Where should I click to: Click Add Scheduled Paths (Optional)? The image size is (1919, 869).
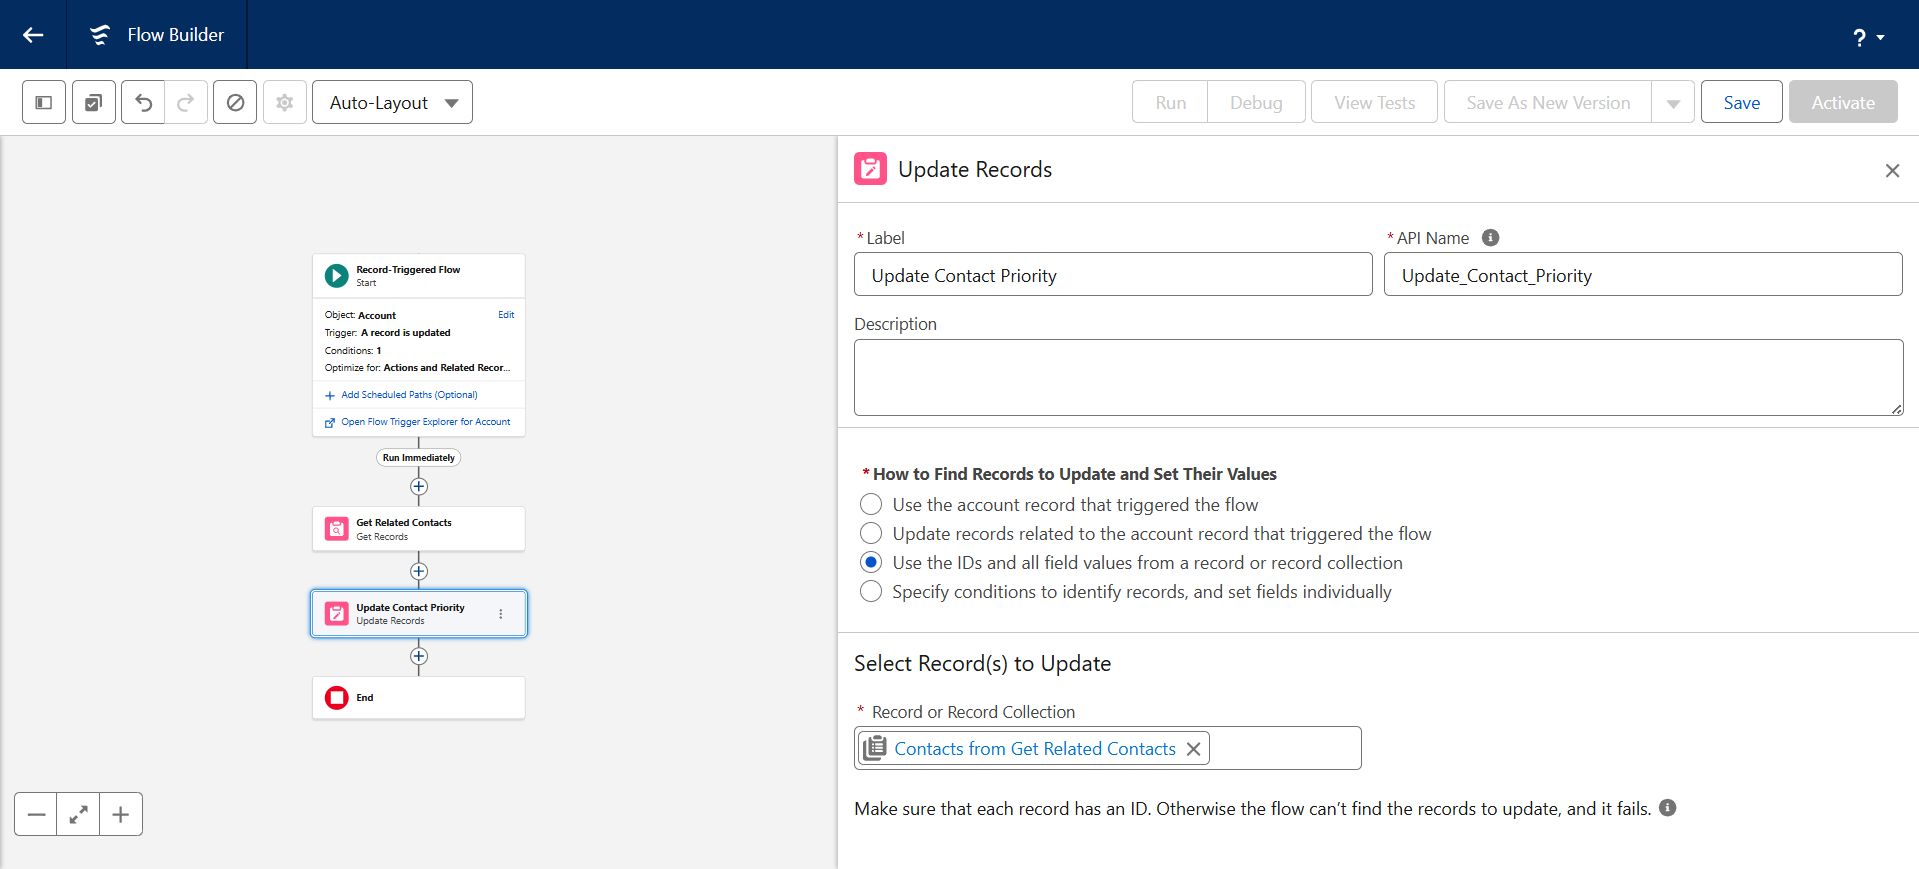click(409, 395)
